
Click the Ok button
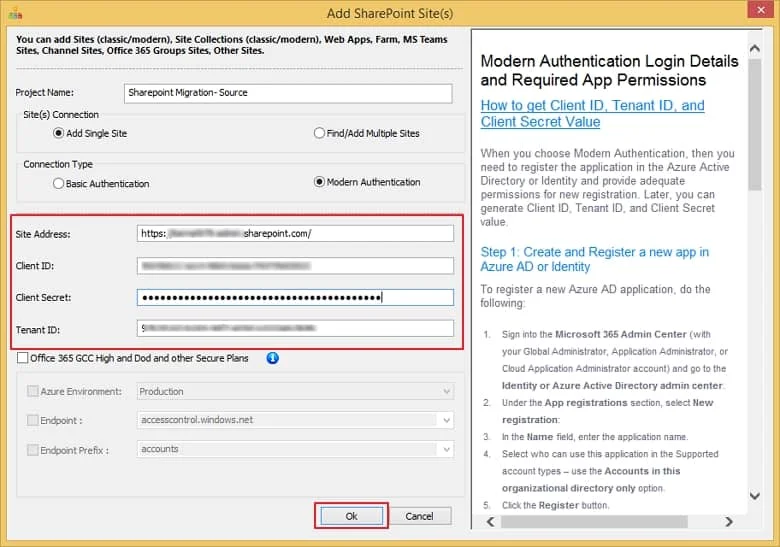[x=352, y=516]
